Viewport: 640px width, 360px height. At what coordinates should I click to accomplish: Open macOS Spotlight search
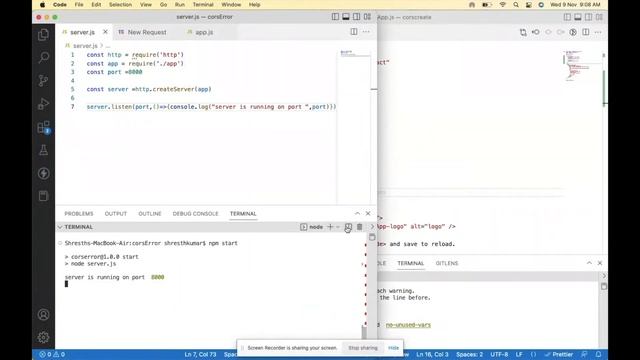(x=516, y=5)
